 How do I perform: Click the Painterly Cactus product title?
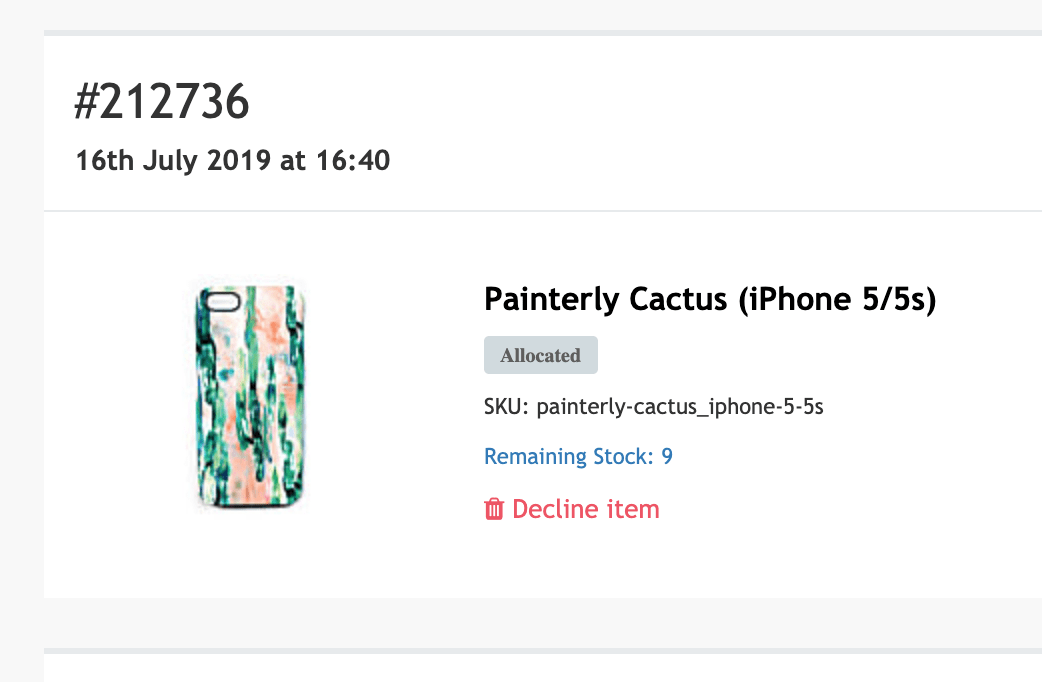[x=709, y=299]
